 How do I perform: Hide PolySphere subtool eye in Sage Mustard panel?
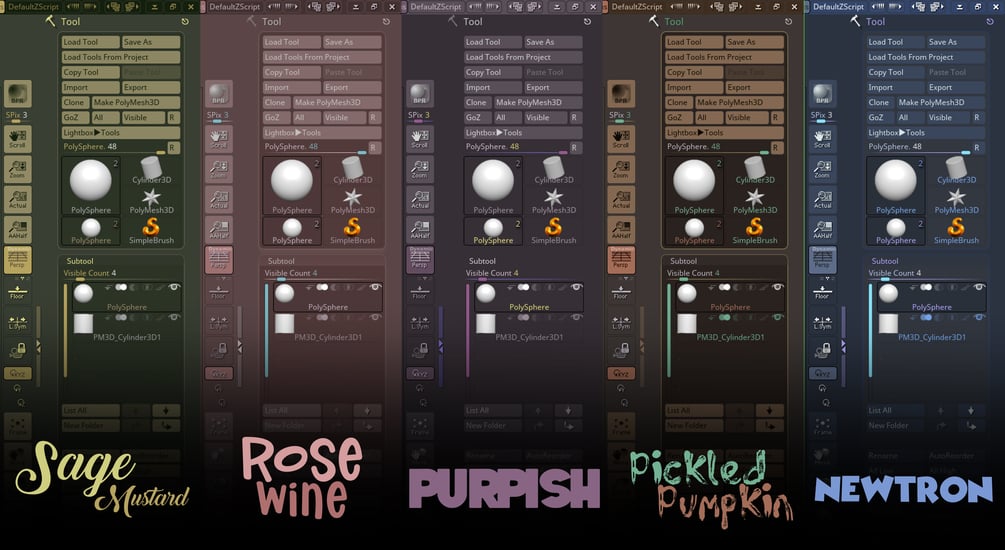(174, 287)
